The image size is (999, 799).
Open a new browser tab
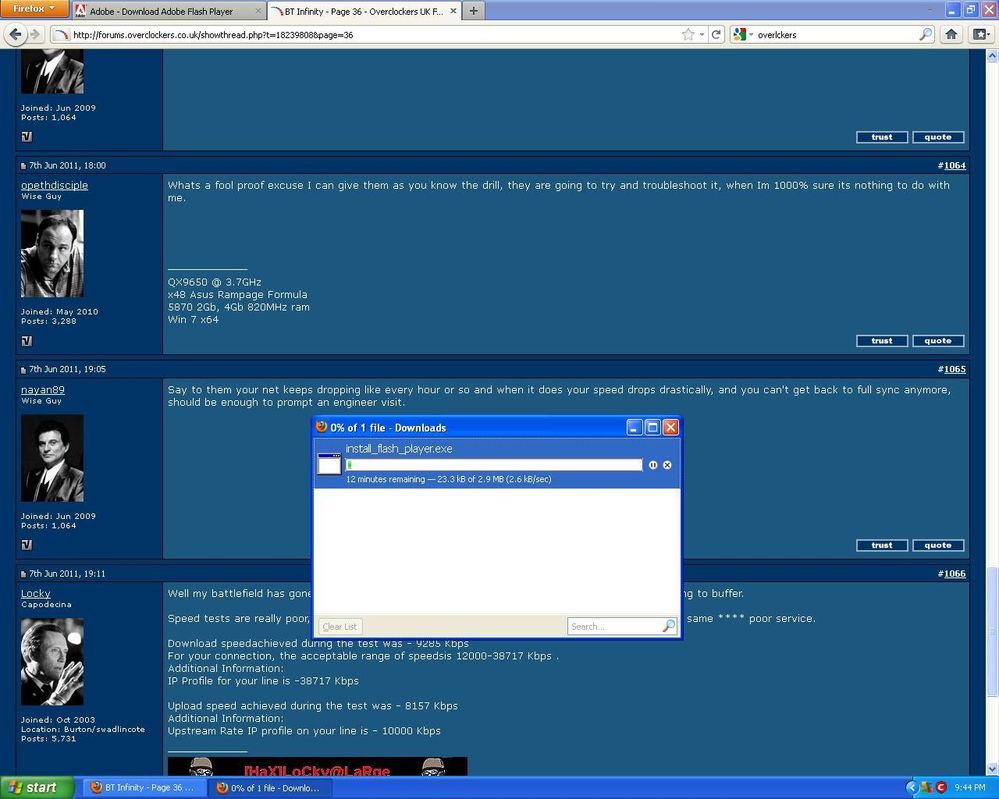point(473,11)
